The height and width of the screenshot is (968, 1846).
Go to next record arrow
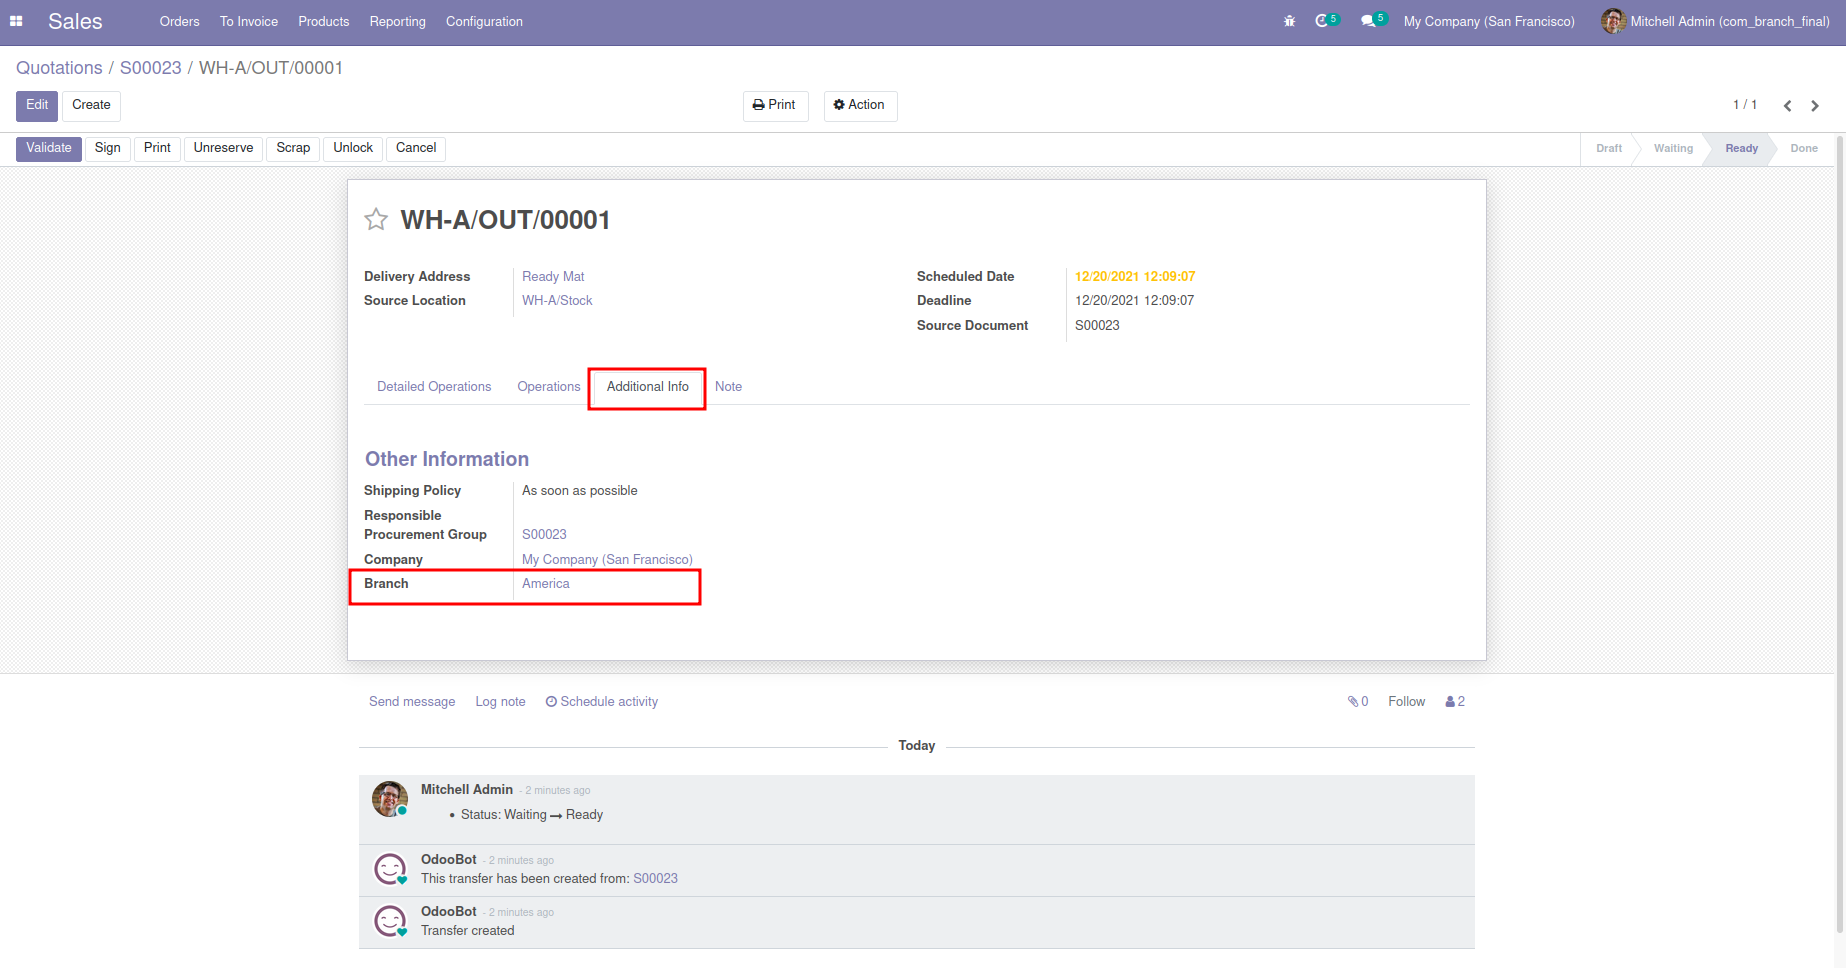tap(1815, 106)
